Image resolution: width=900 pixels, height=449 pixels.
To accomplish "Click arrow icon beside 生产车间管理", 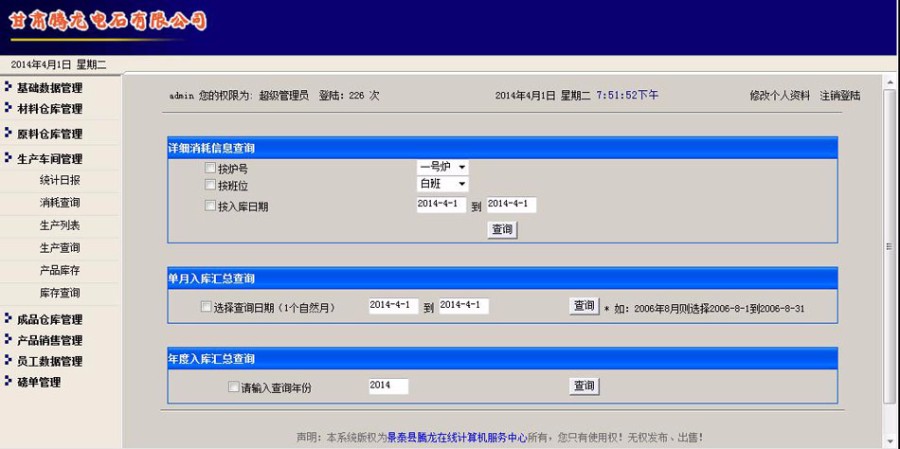I will tap(7, 157).
